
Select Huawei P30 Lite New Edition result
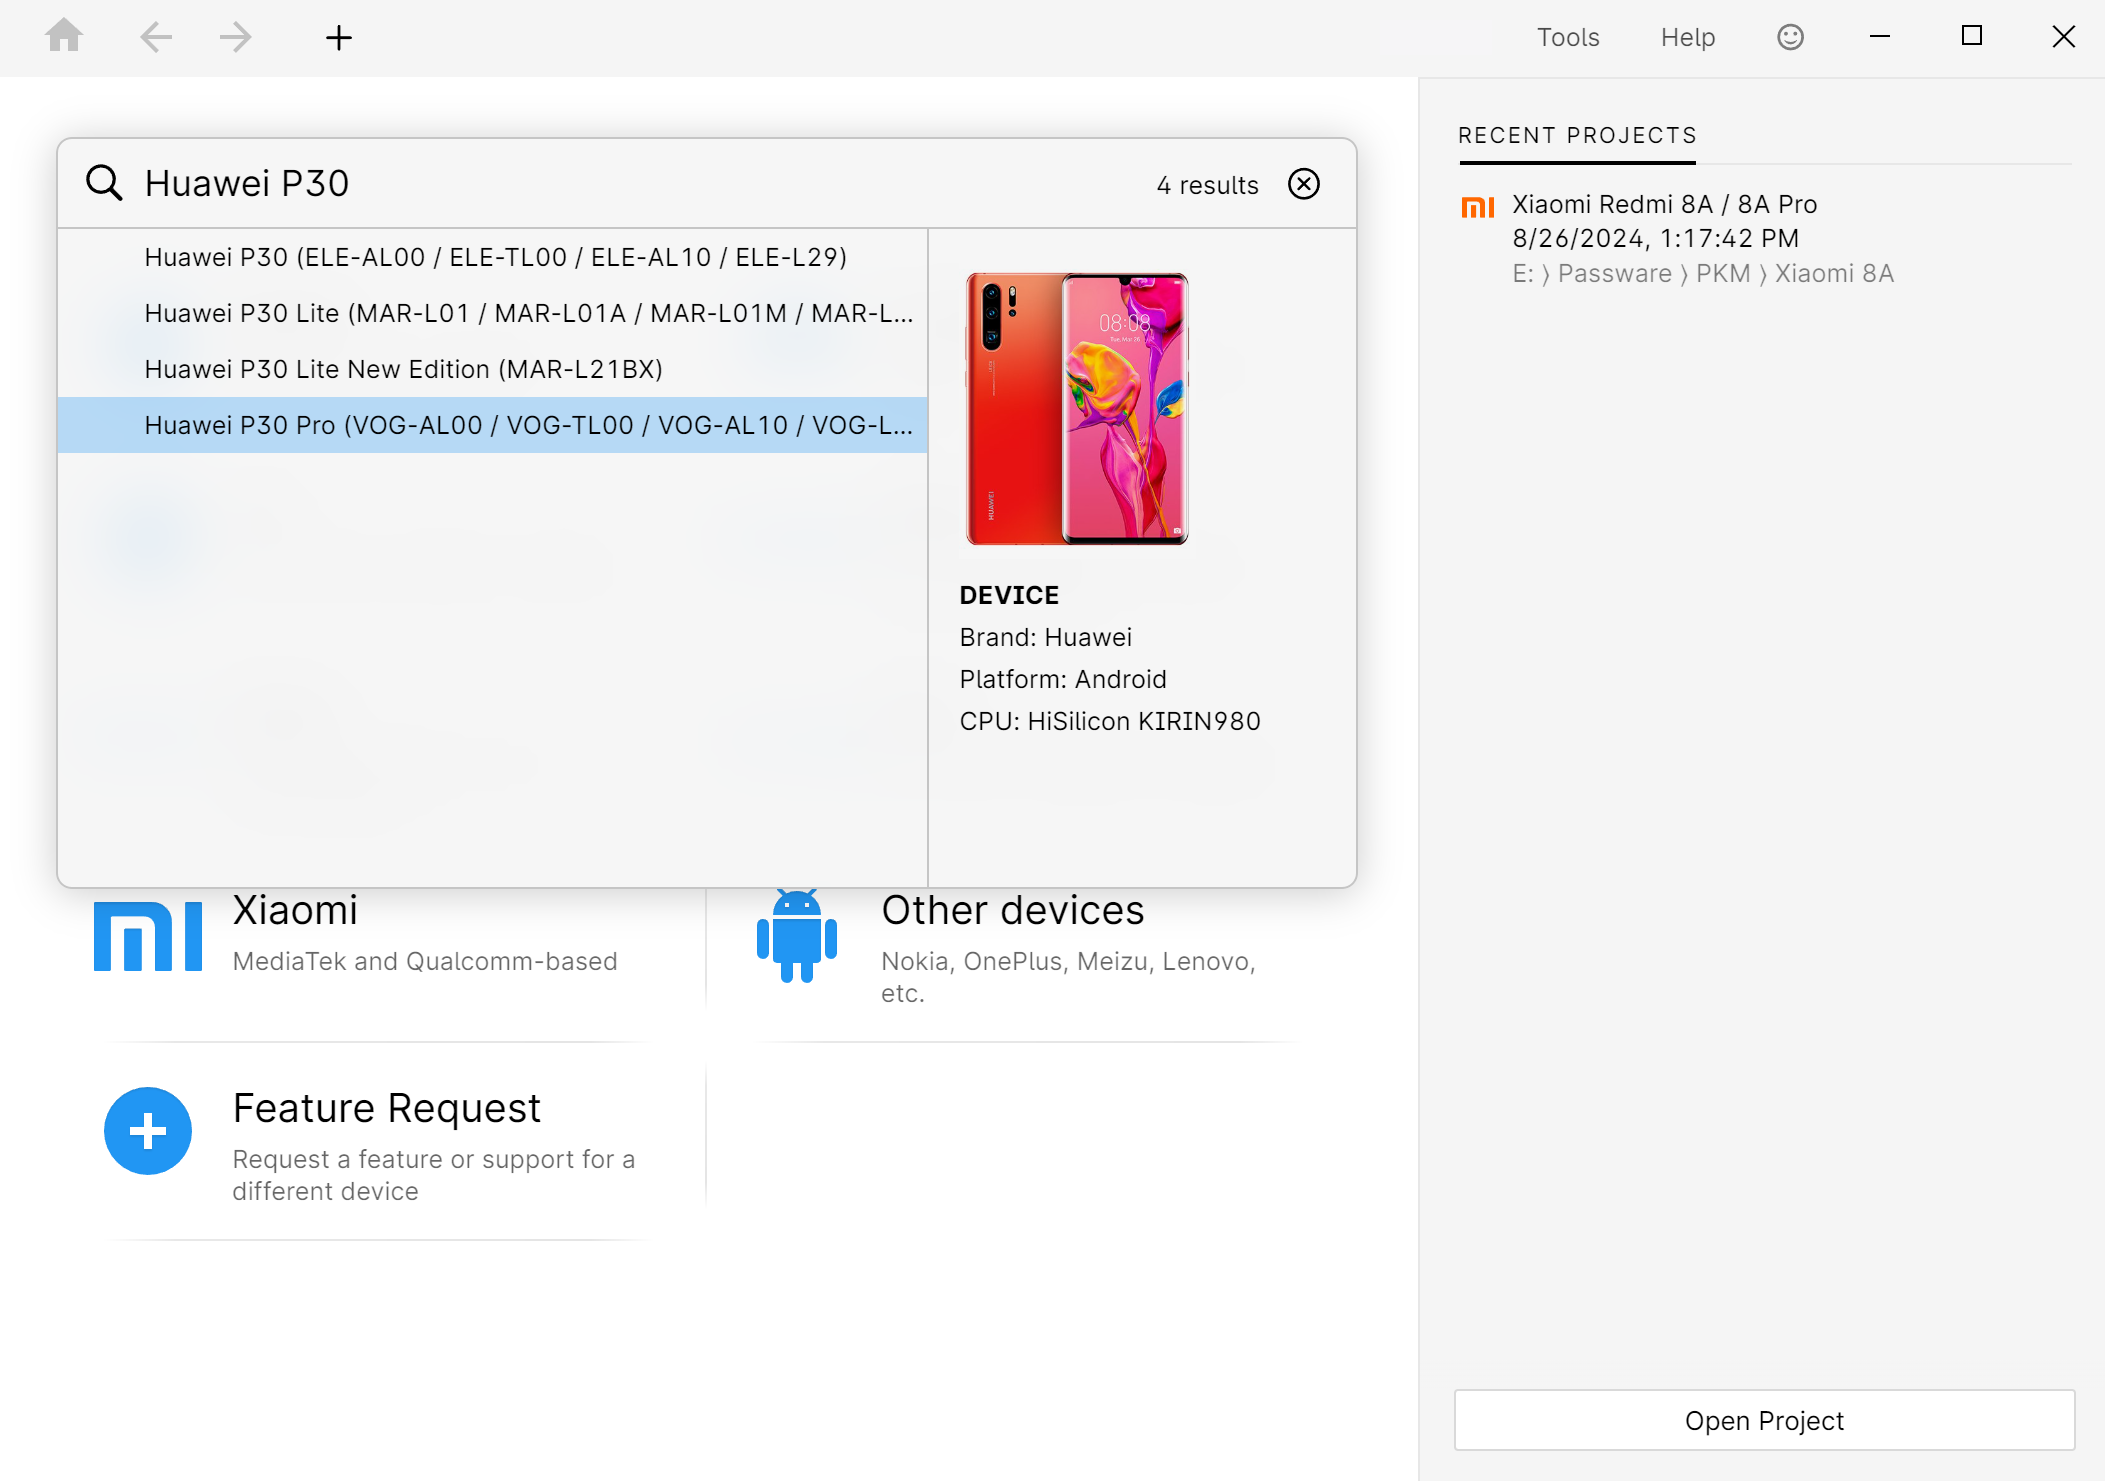coord(493,369)
